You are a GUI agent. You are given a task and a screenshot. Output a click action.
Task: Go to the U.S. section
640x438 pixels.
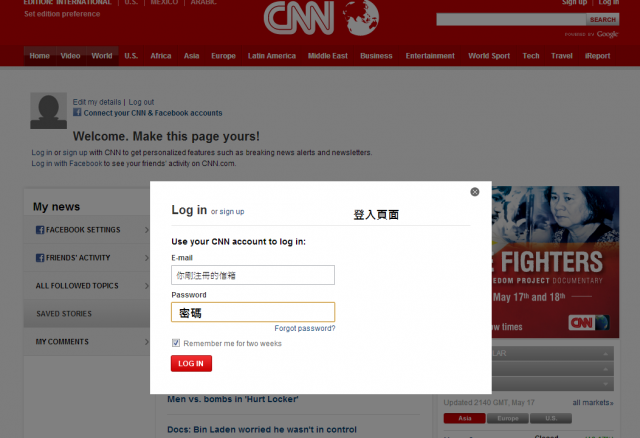(131, 56)
